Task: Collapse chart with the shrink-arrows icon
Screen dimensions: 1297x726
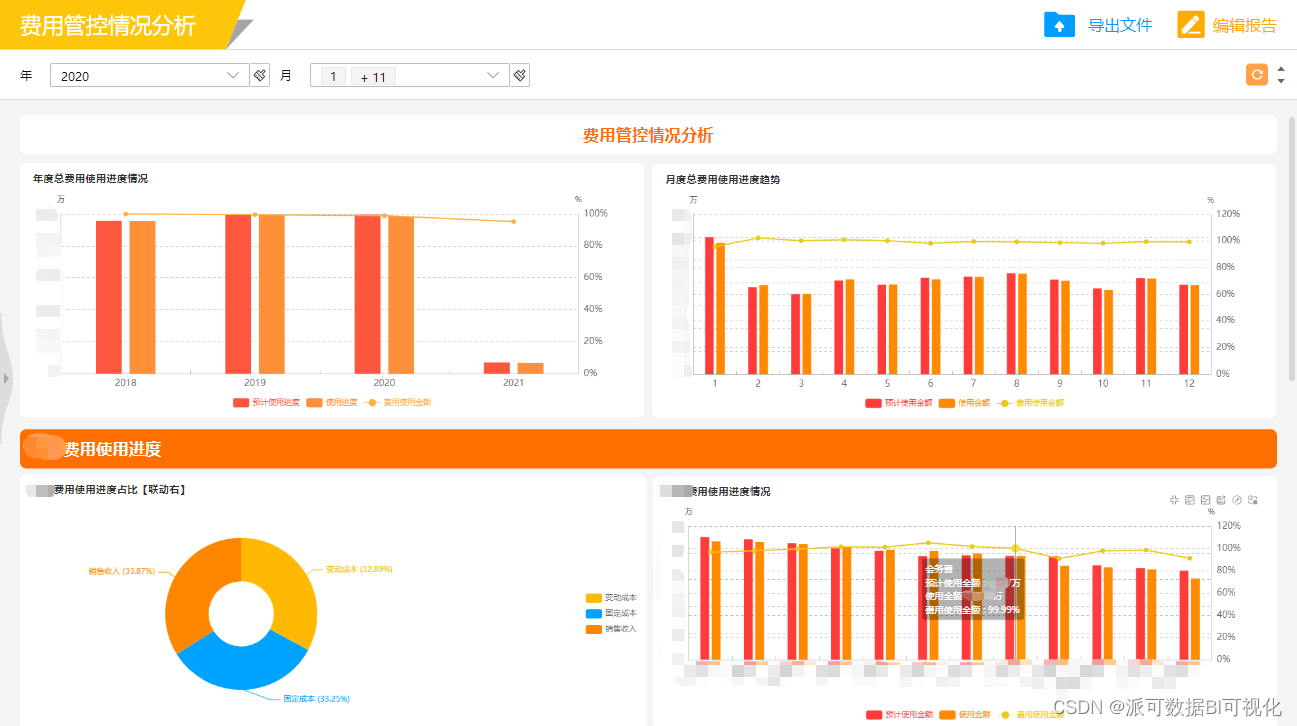Action: point(1174,500)
